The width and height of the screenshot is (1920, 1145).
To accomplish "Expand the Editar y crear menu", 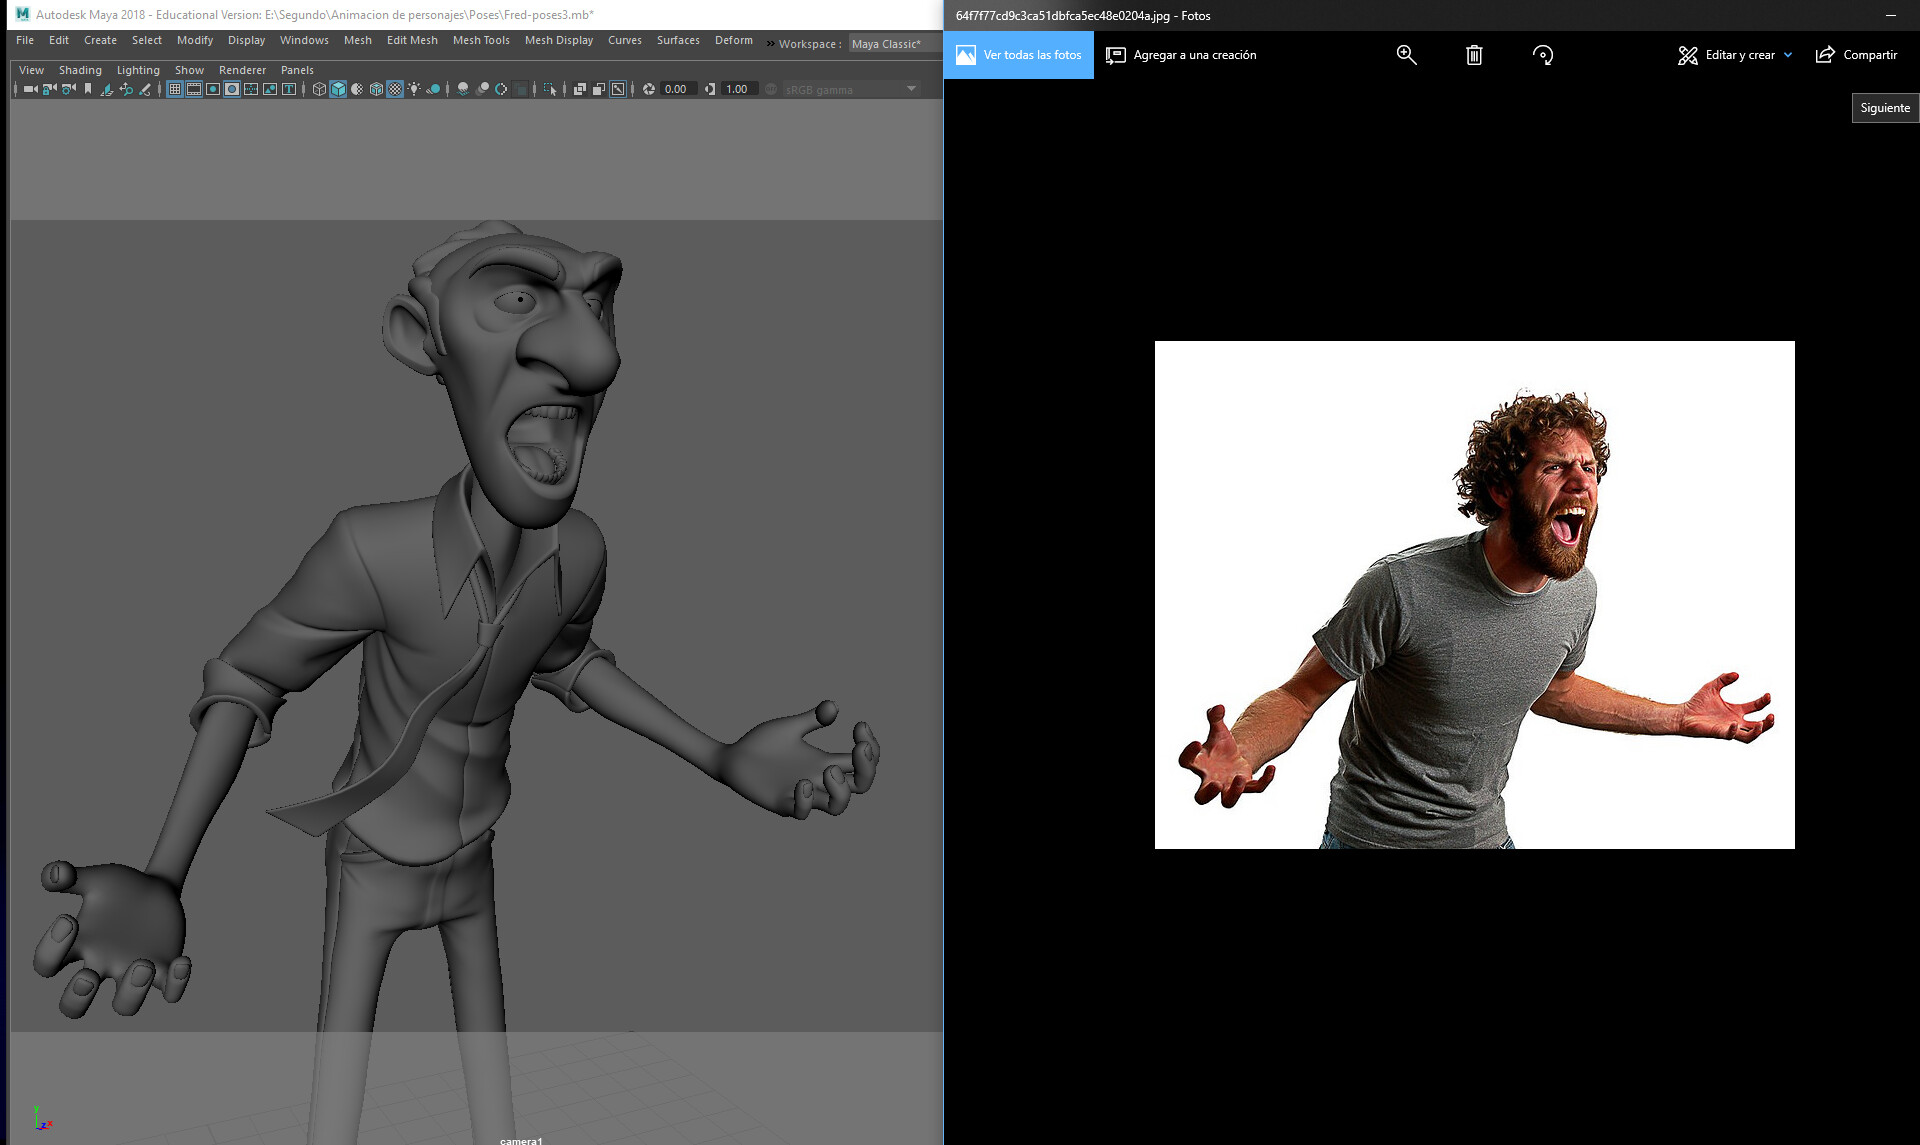I will point(1735,55).
